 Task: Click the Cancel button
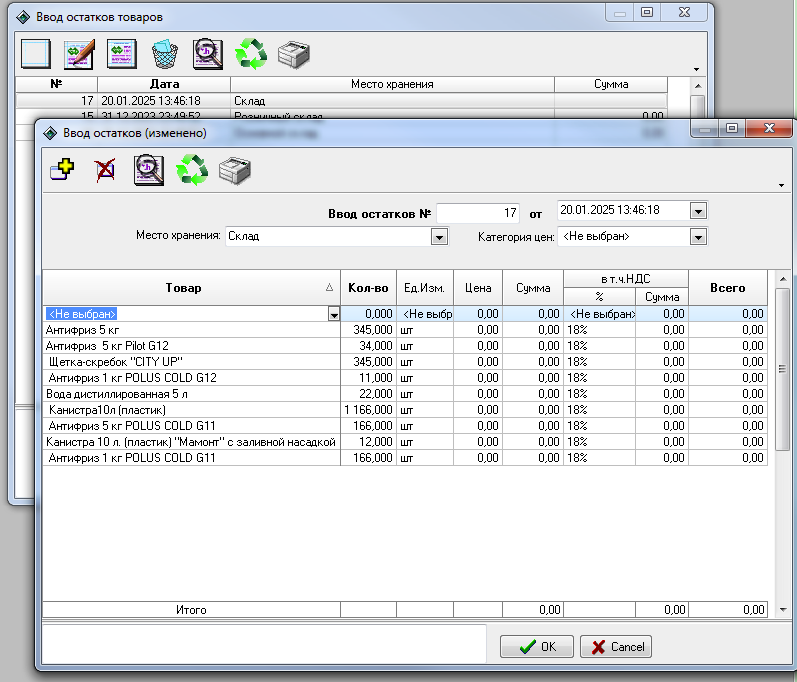point(616,646)
